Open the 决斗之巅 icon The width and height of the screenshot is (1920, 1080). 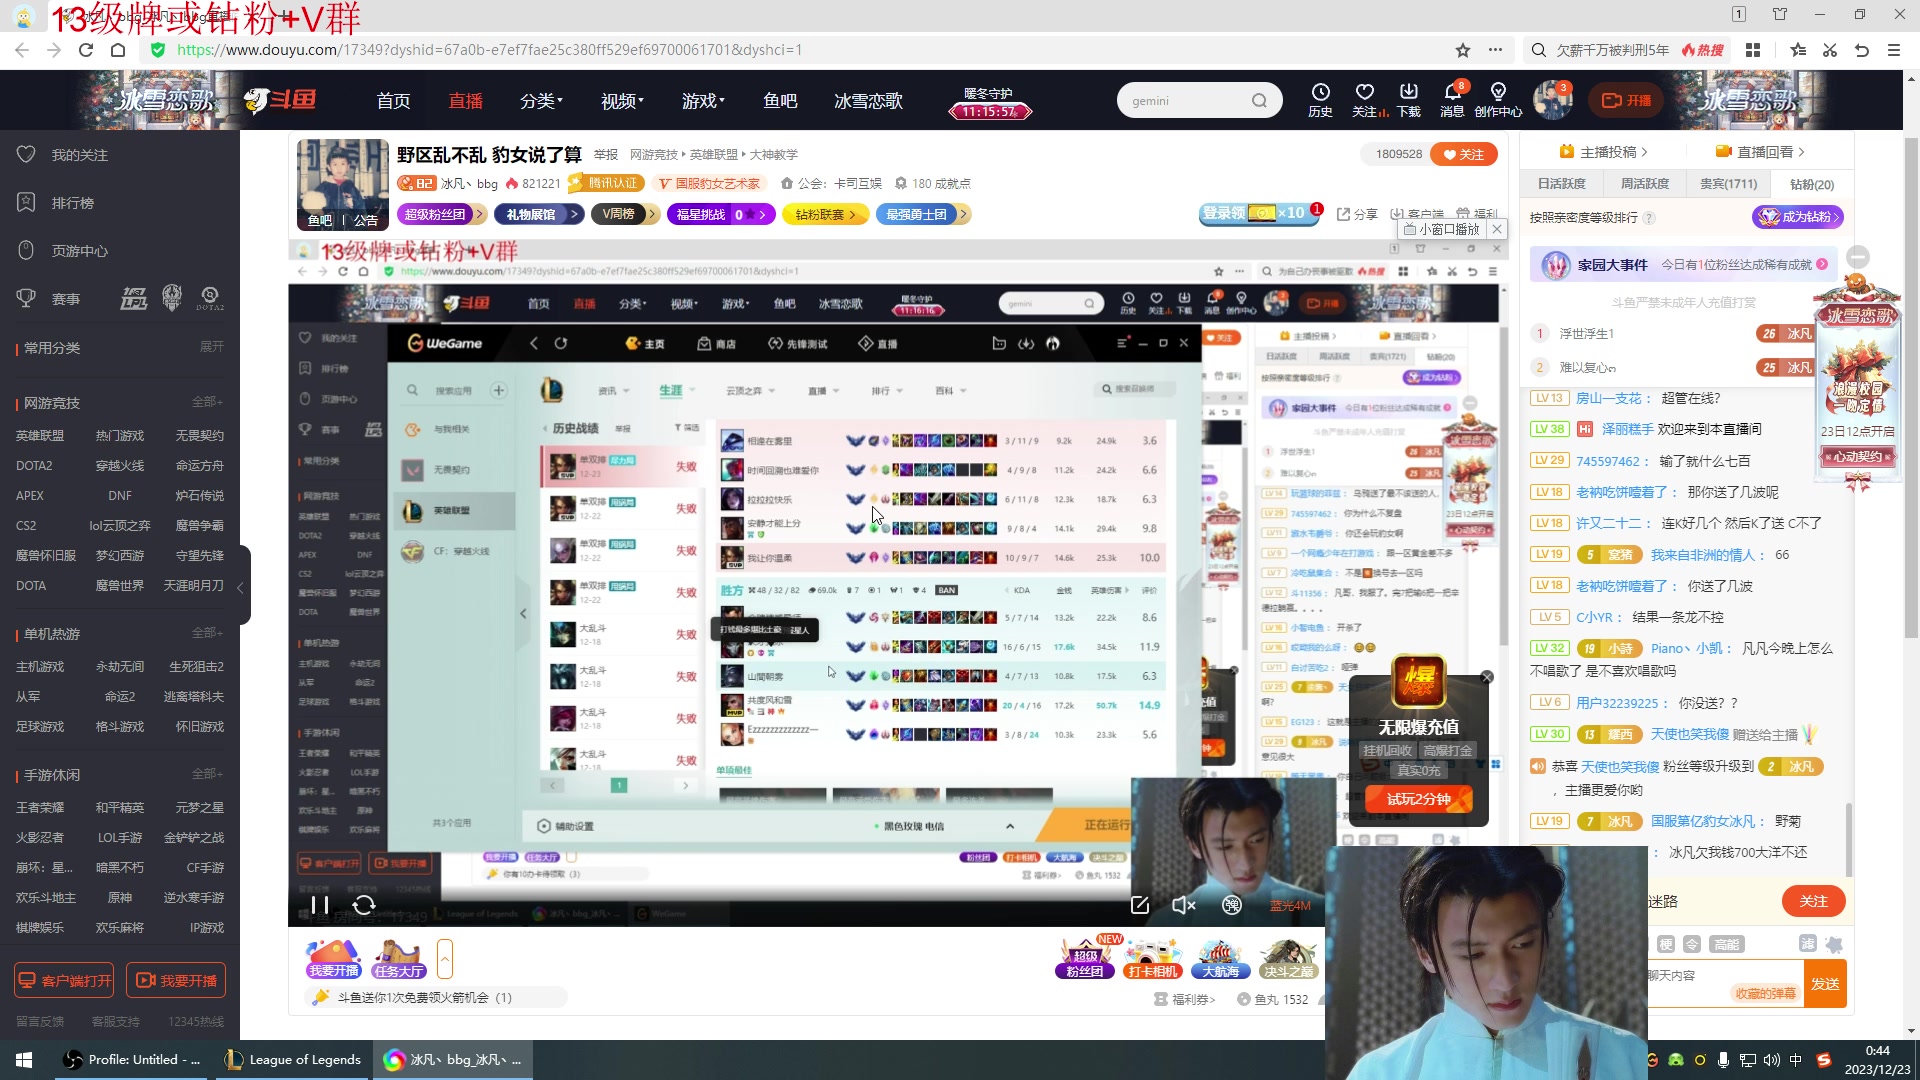[x=1288, y=959]
